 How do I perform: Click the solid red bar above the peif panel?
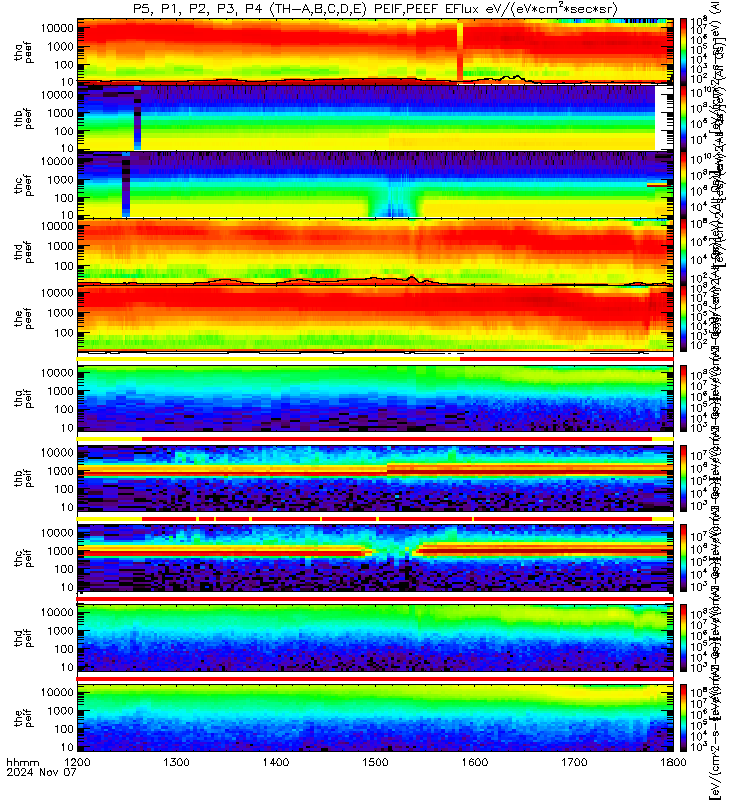[x=375, y=679]
